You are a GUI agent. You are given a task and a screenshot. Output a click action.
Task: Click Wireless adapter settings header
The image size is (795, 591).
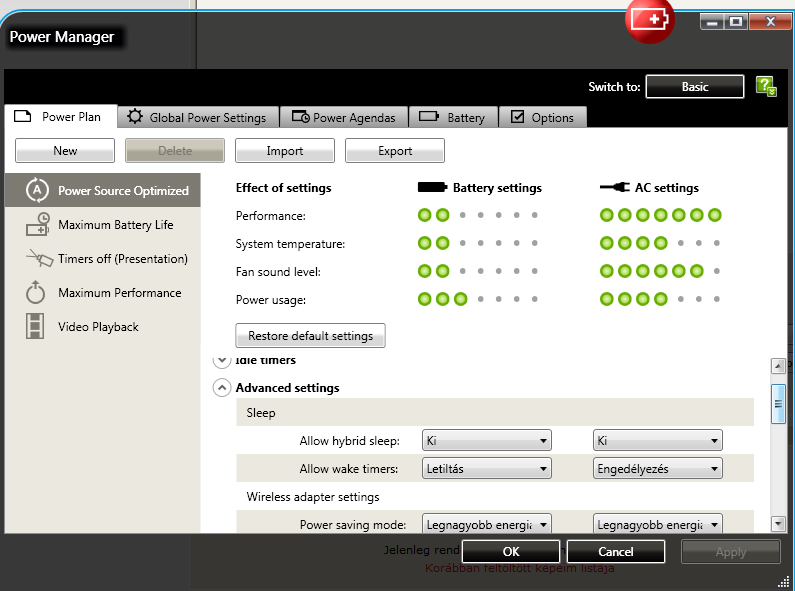click(495, 496)
